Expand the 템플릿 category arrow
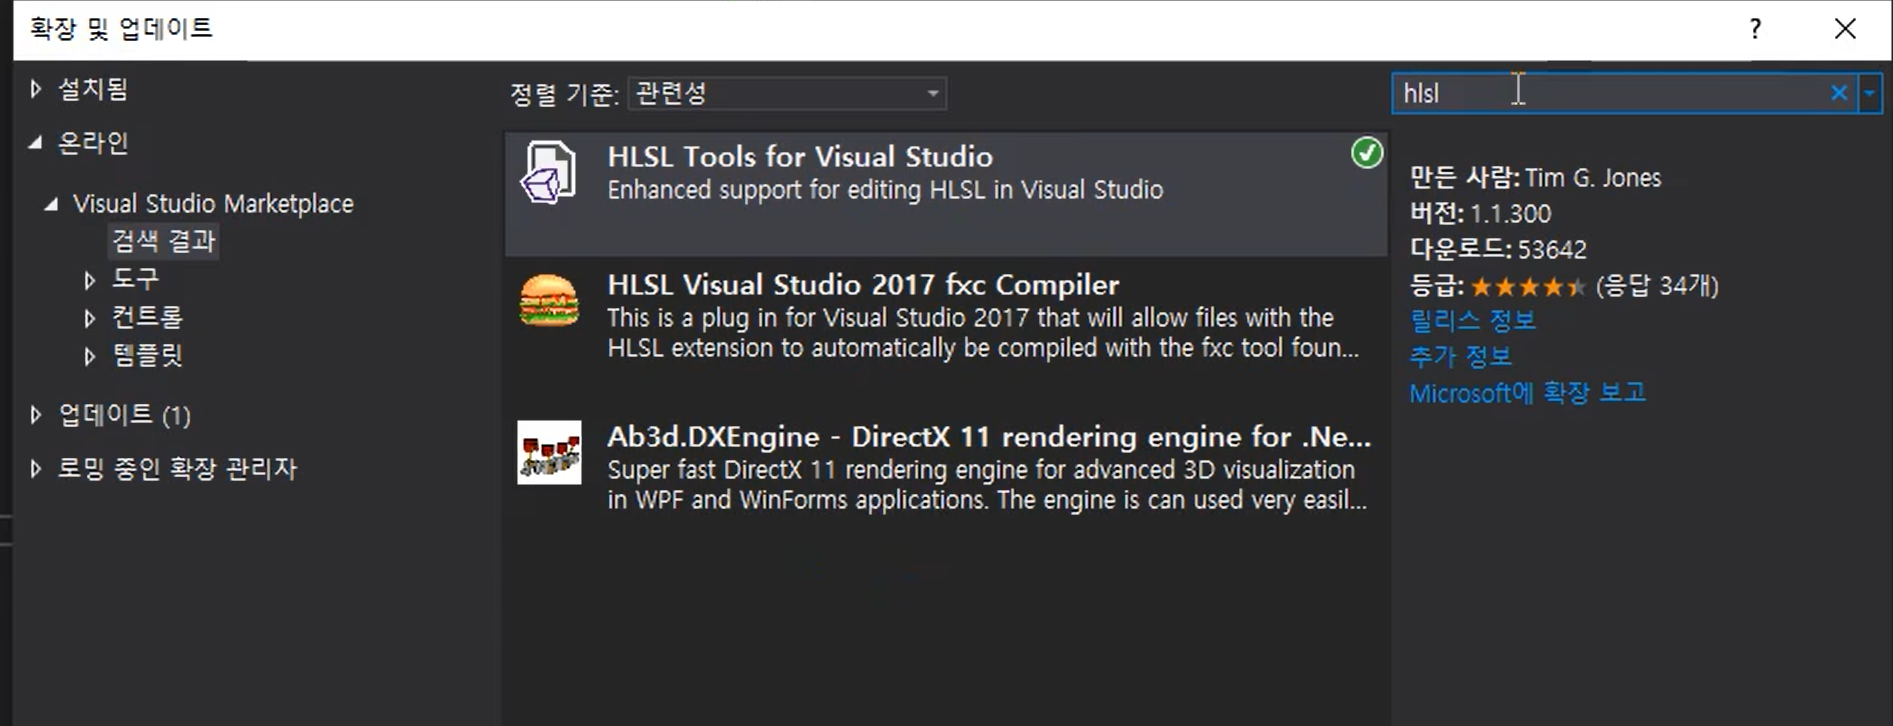The height and width of the screenshot is (726, 1893). 90,356
